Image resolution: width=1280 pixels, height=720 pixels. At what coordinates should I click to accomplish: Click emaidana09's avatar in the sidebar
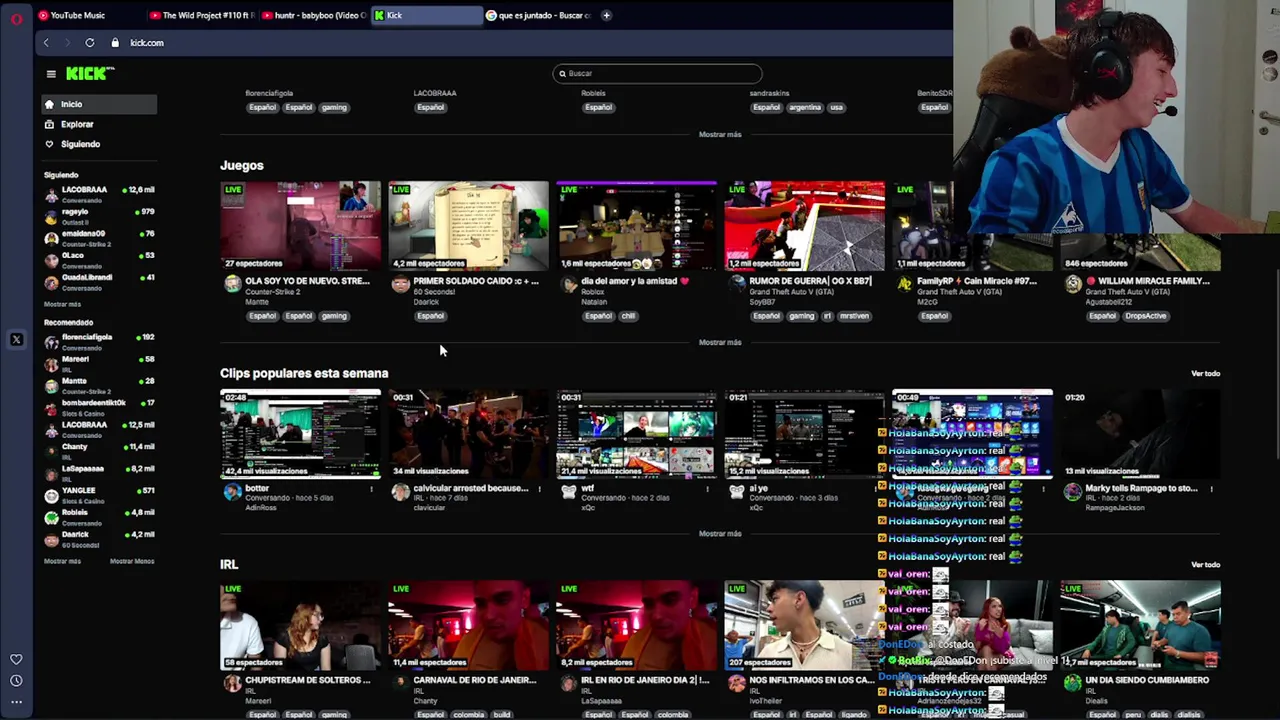51,238
